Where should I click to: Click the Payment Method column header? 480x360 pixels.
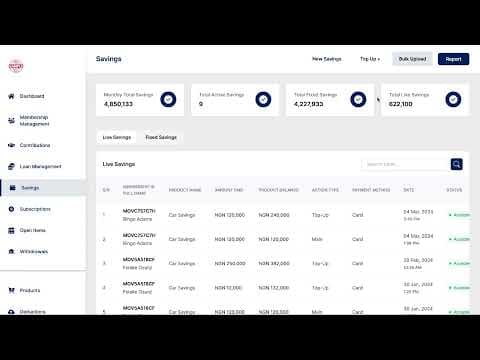click(x=371, y=190)
